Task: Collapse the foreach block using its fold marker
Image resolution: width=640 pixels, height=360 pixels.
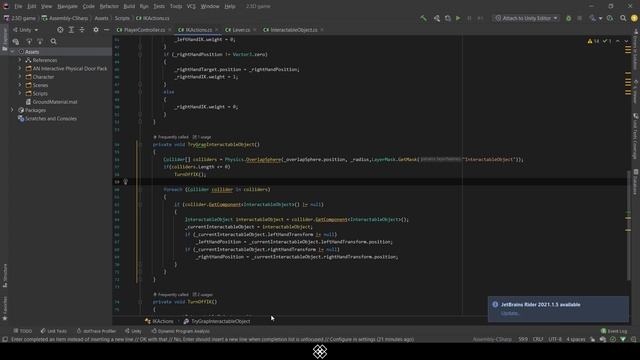Action: pos(140,189)
